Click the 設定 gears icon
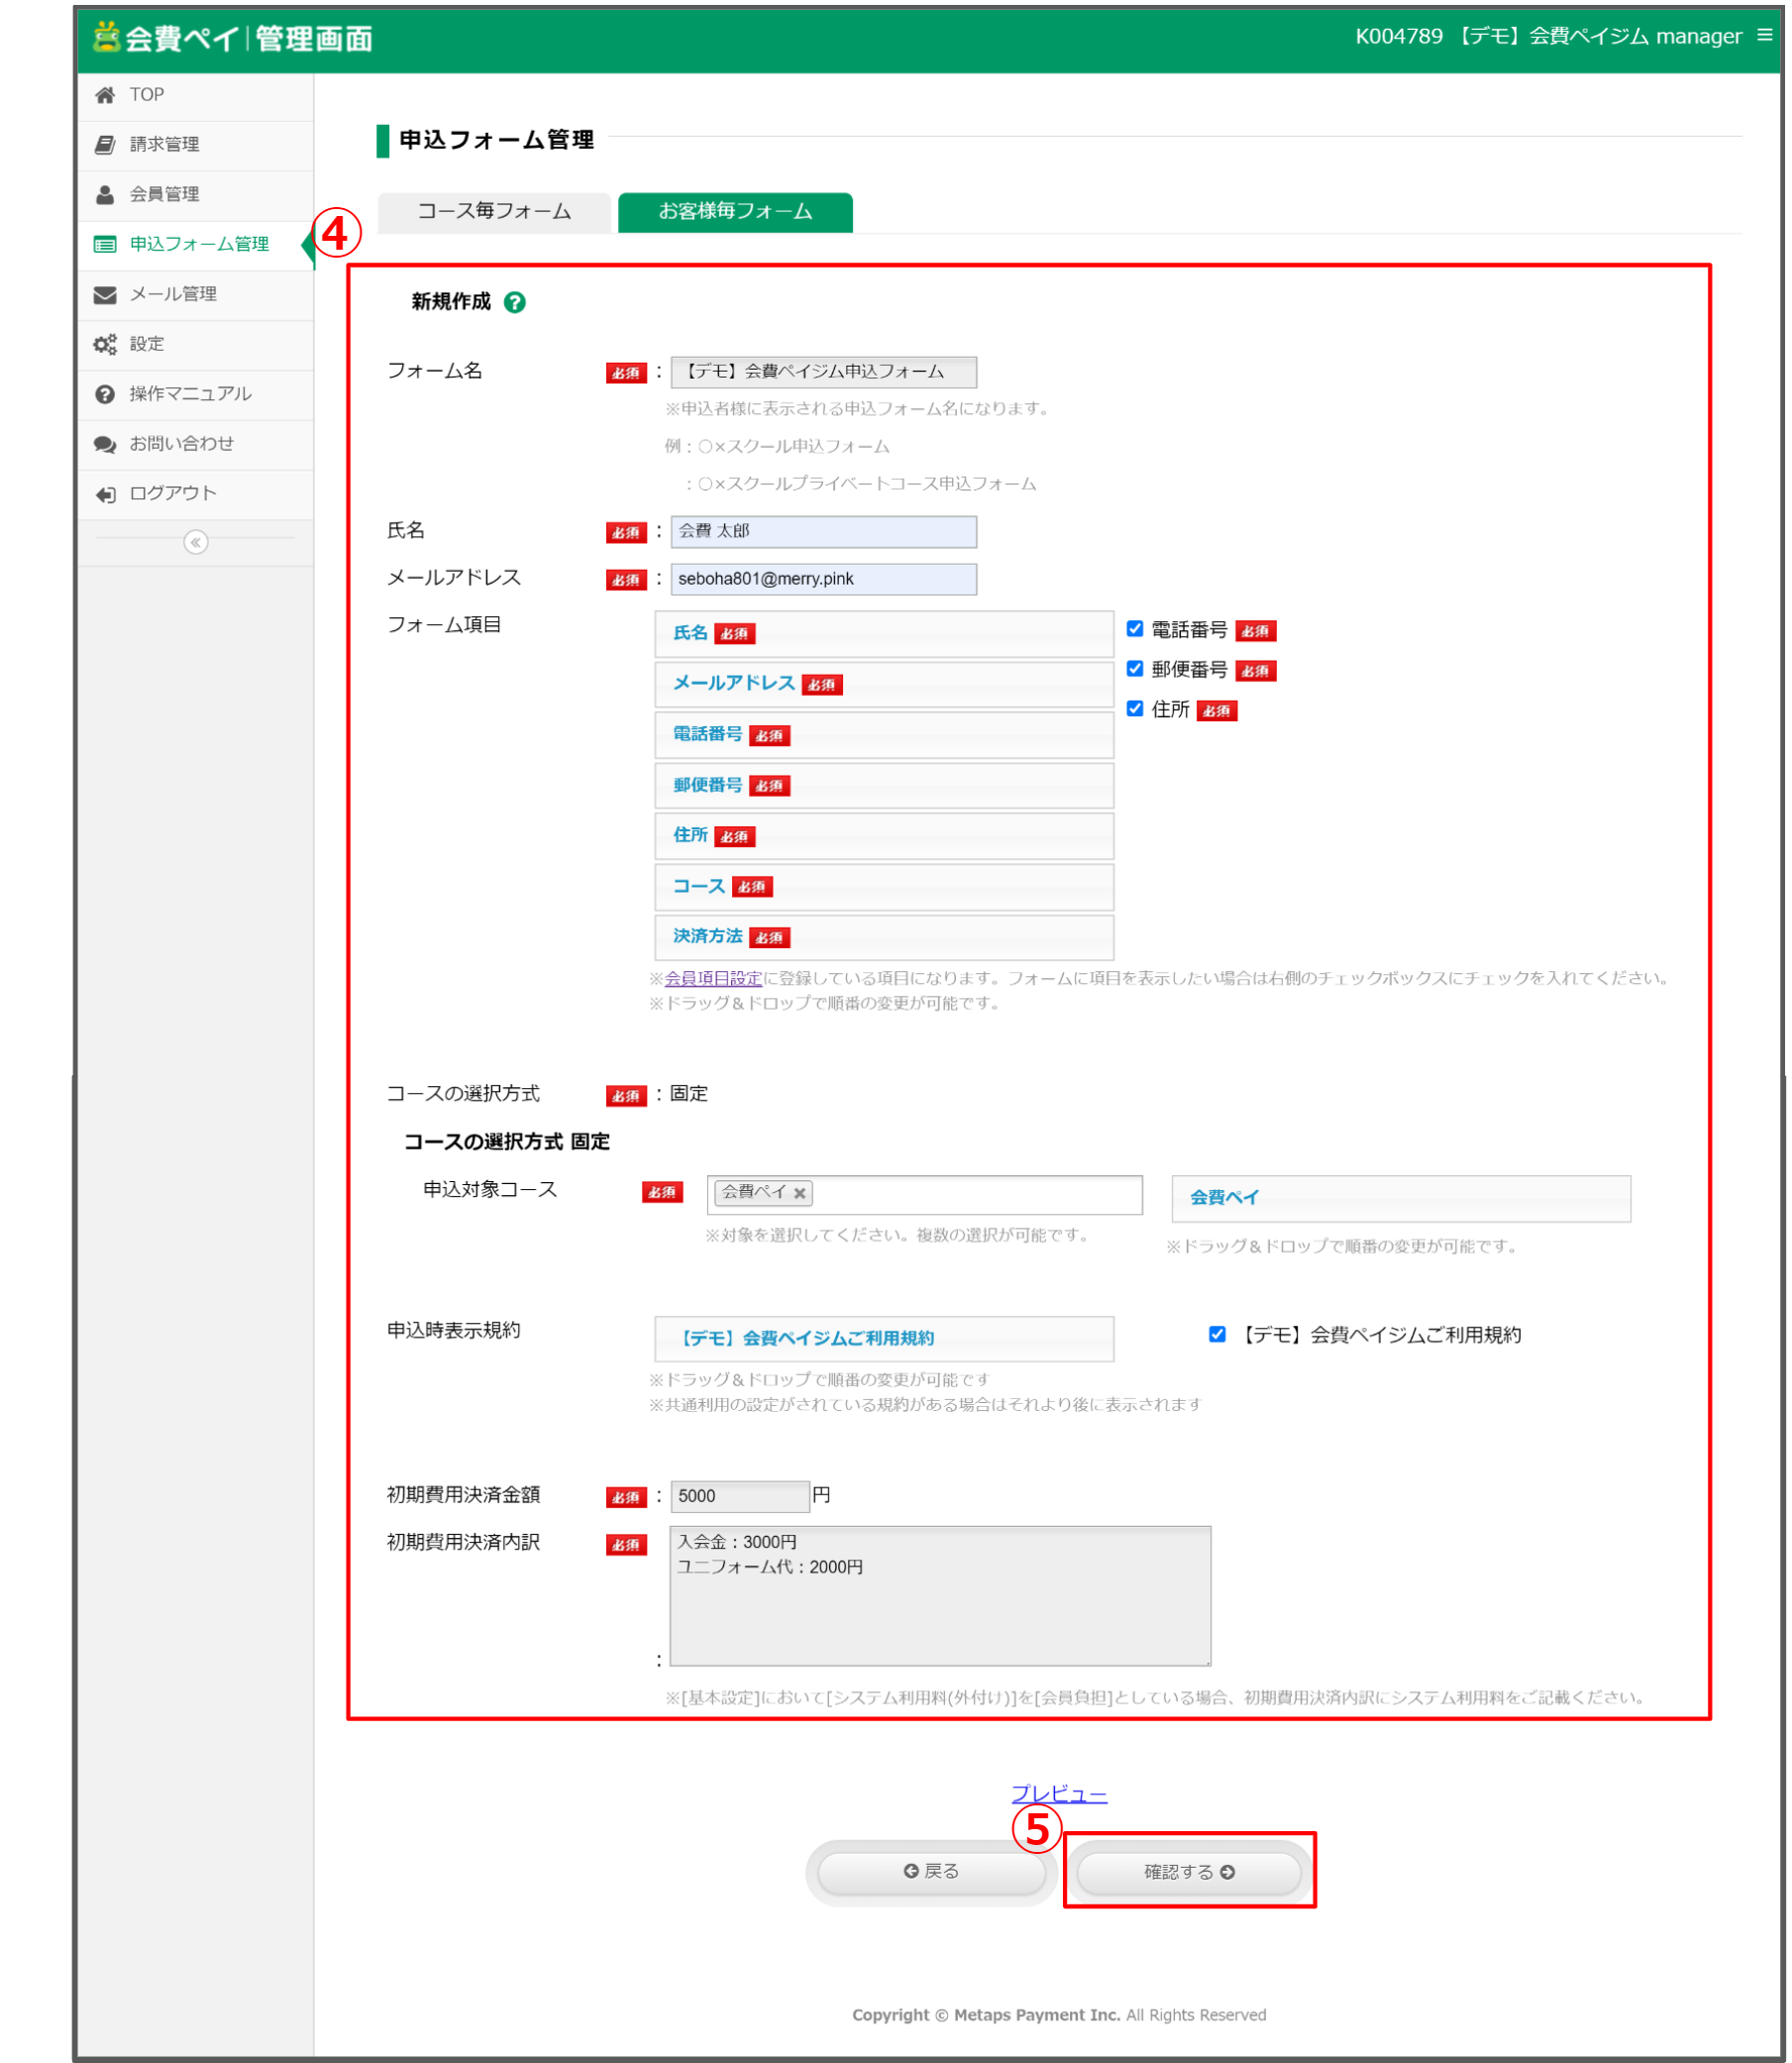 point(105,345)
